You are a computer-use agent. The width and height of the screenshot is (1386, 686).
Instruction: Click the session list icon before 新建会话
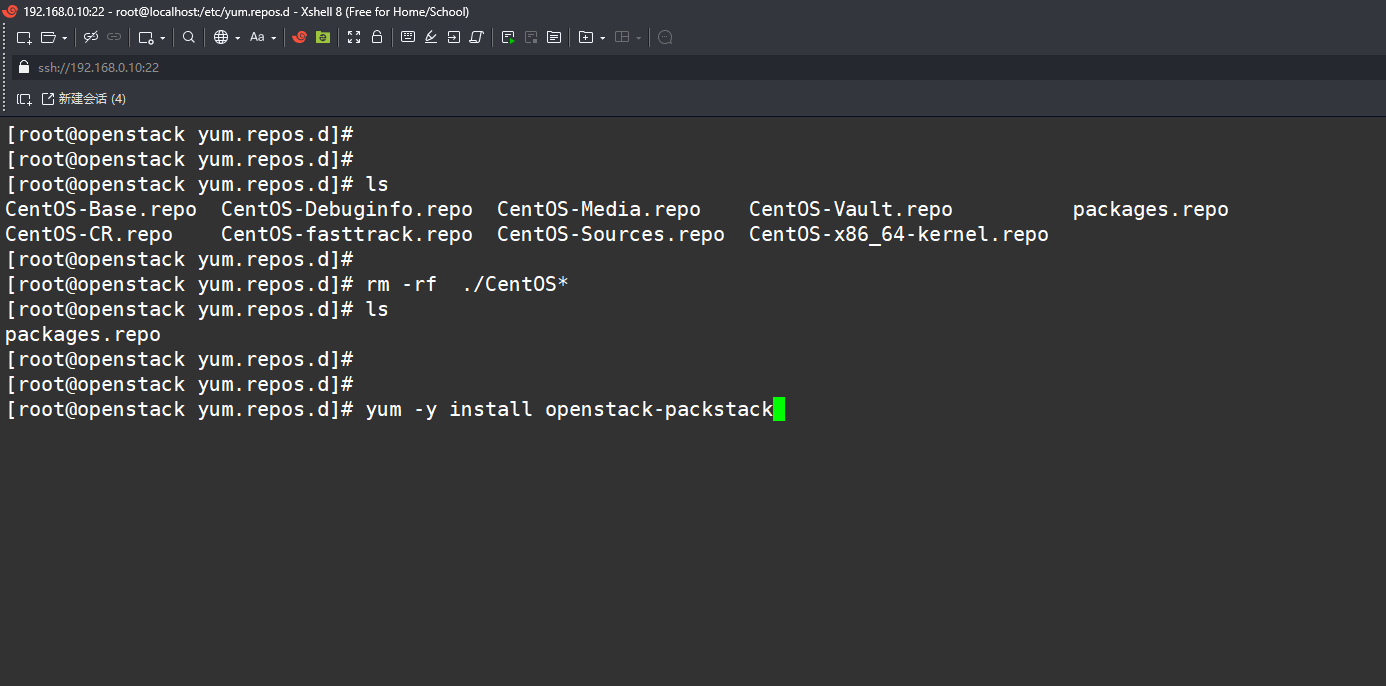[24, 99]
